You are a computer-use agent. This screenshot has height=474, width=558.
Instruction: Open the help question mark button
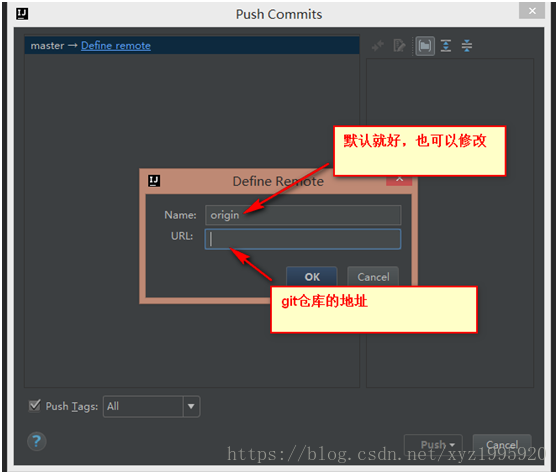pos(37,441)
